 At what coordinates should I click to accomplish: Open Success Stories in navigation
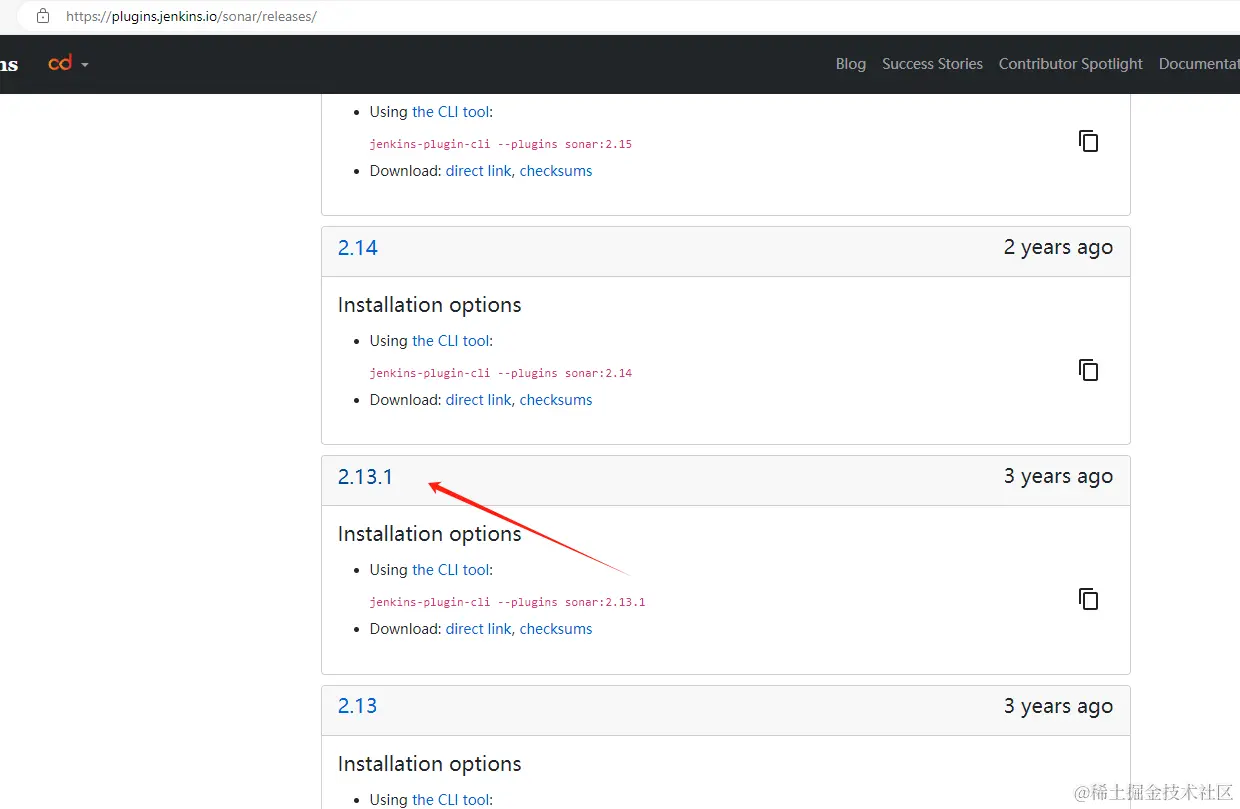point(932,64)
